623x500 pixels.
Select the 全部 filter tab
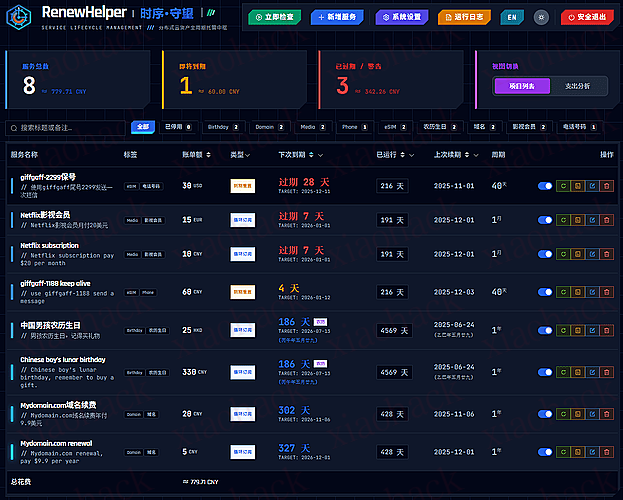click(143, 127)
